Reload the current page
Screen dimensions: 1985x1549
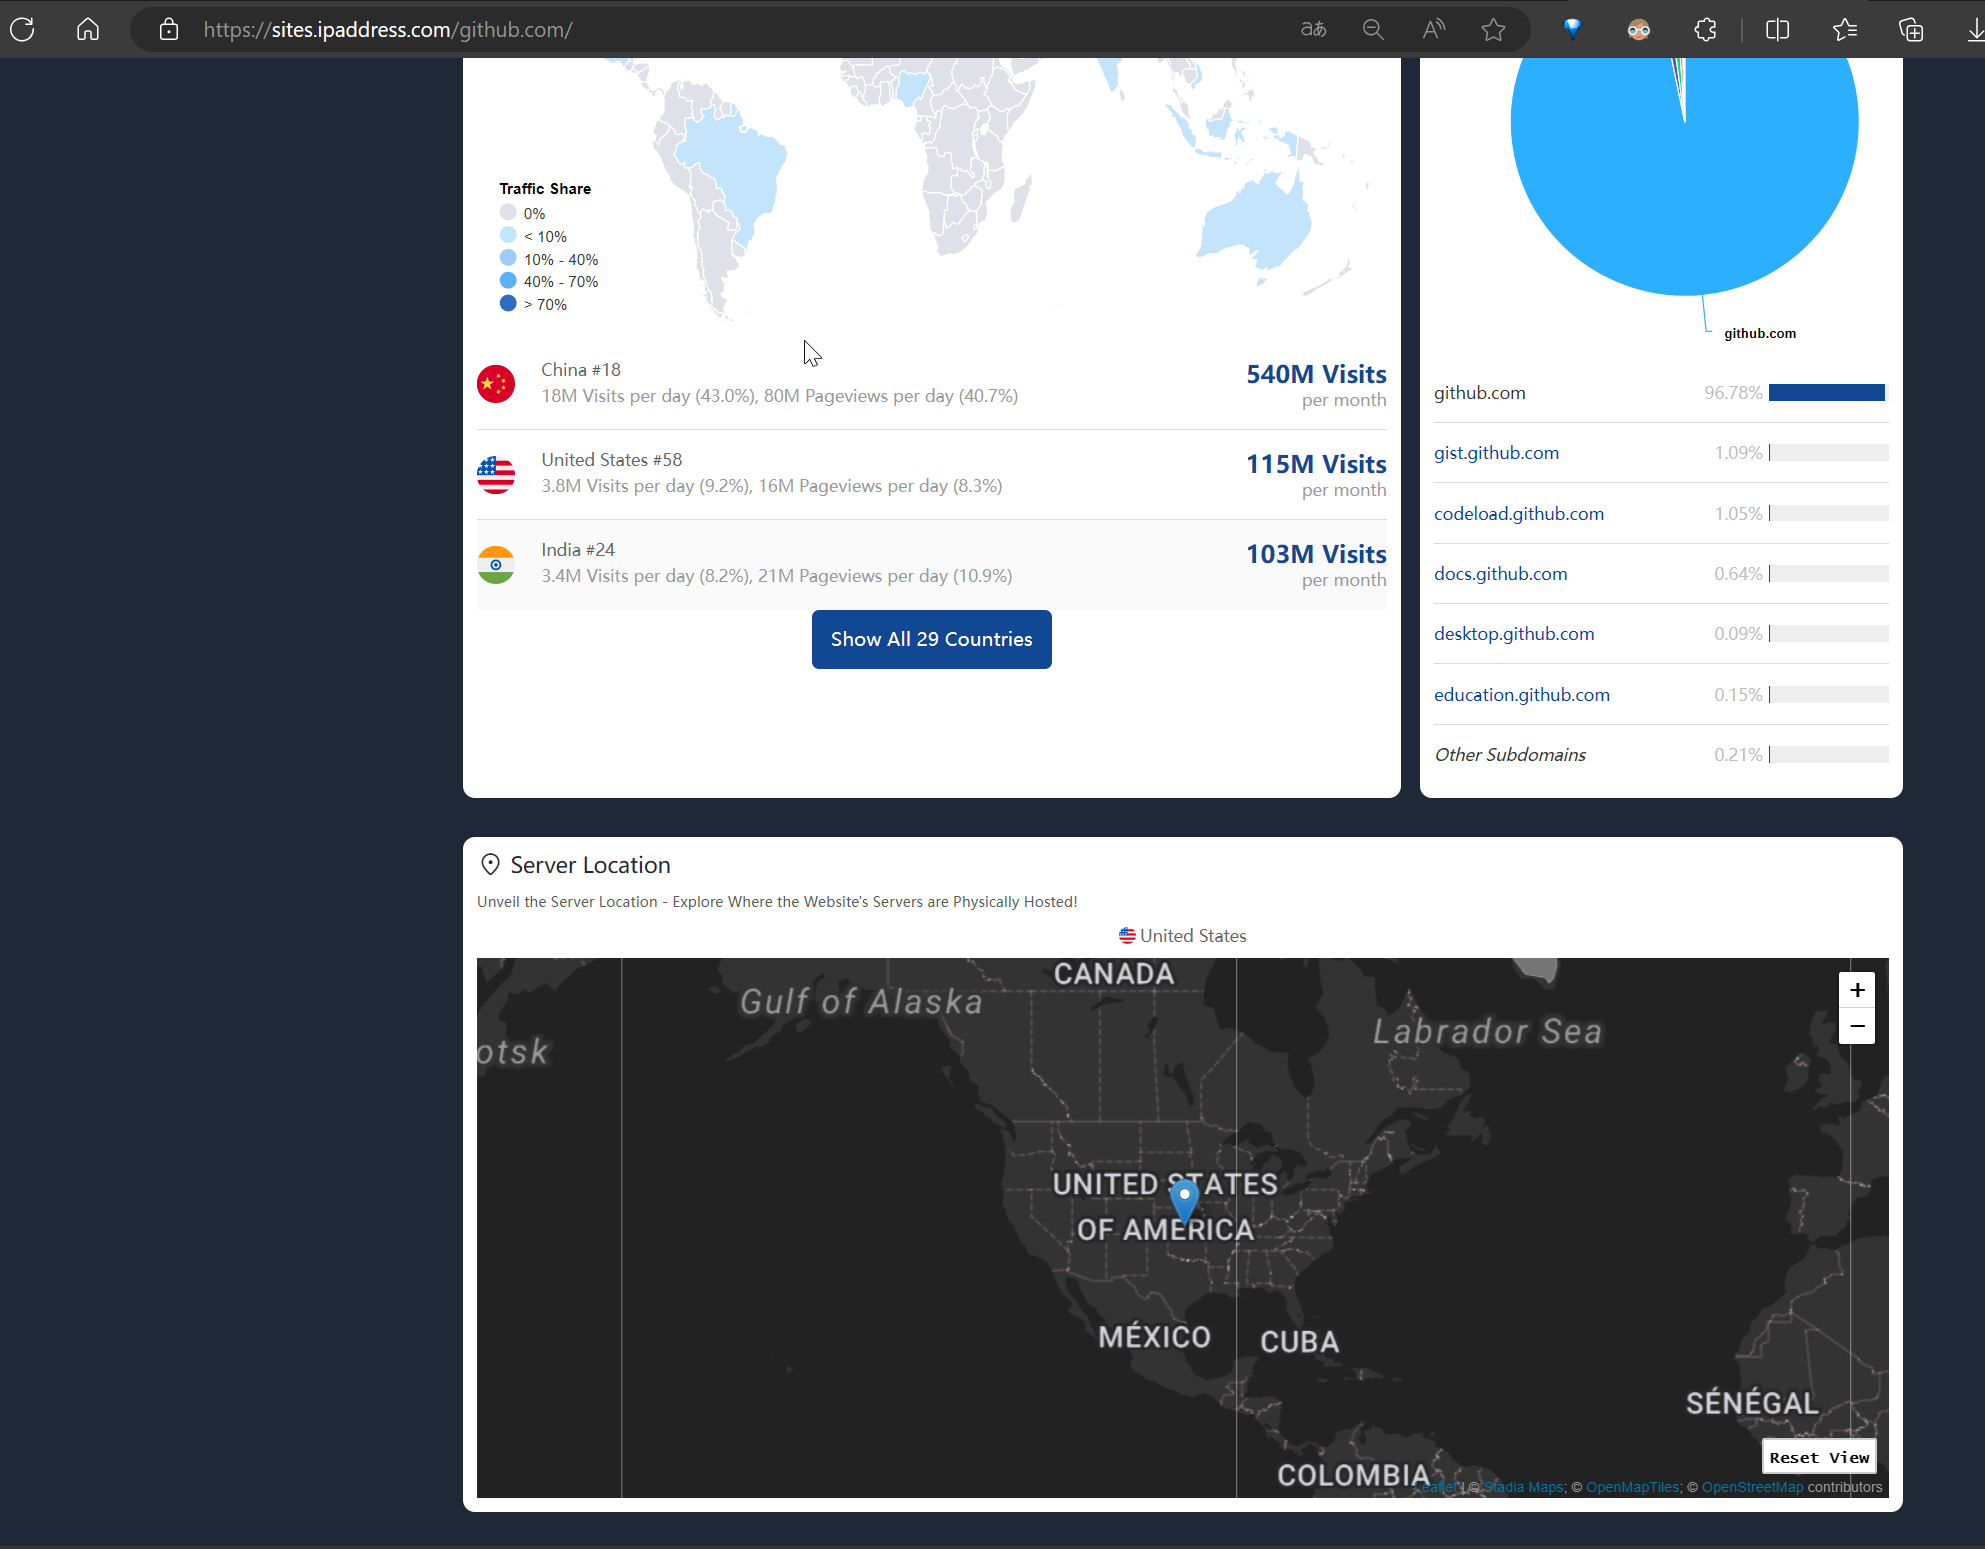click(22, 29)
